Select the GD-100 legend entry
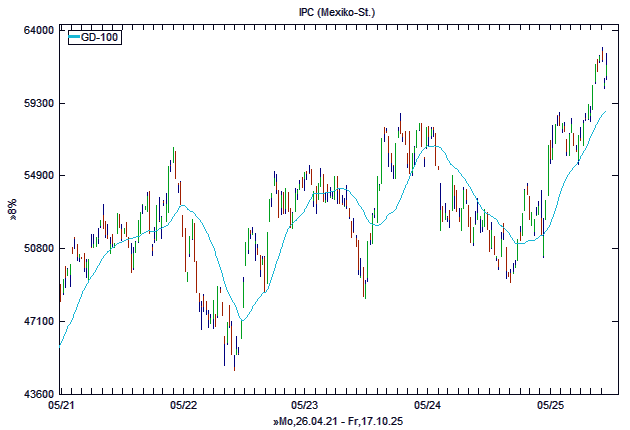Image resolution: width=630 pixels, height=430 pixels. tap(99, 38)
